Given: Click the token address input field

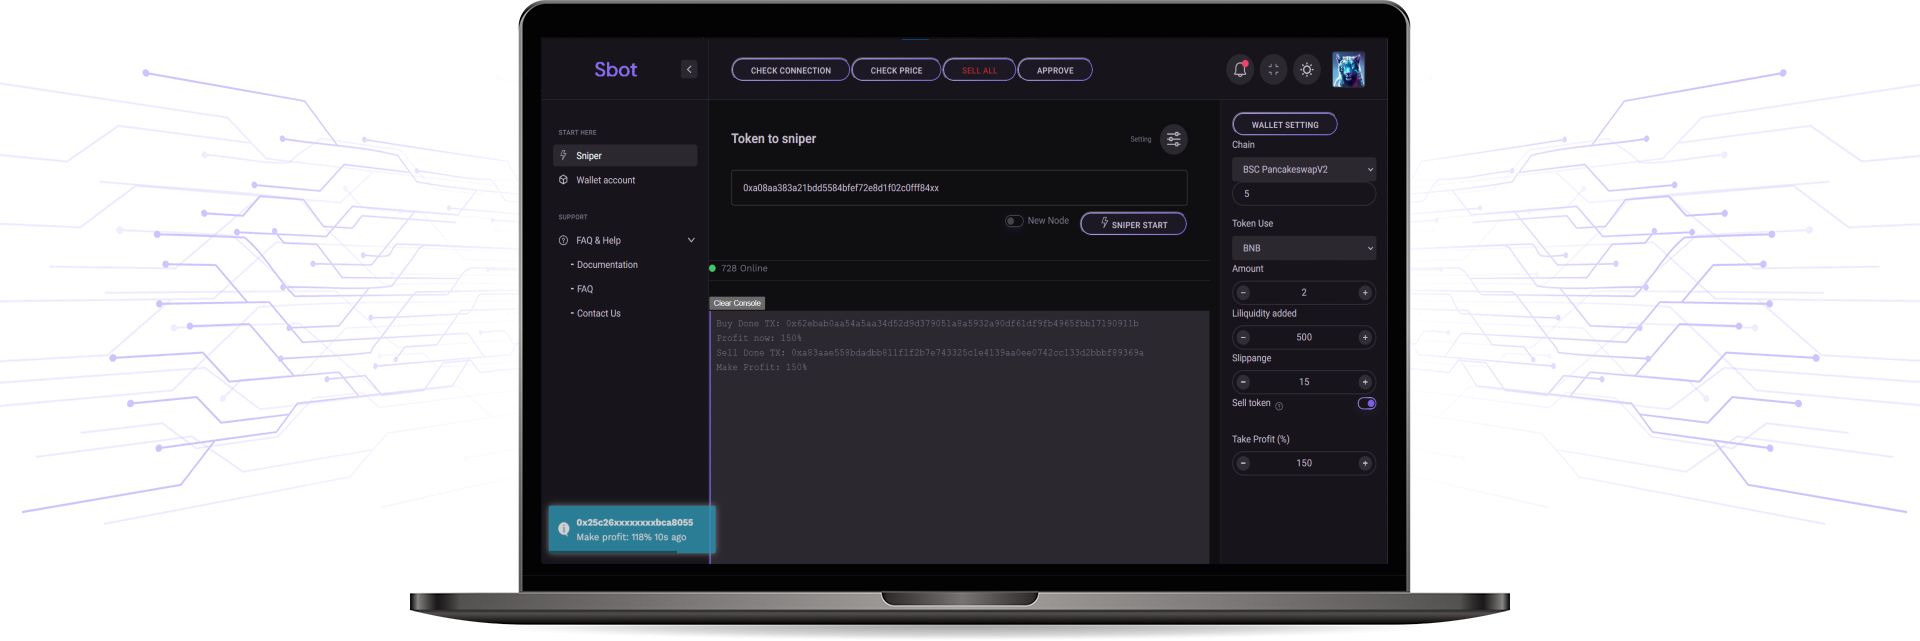Looking at the screenshot, I should 958,188.
